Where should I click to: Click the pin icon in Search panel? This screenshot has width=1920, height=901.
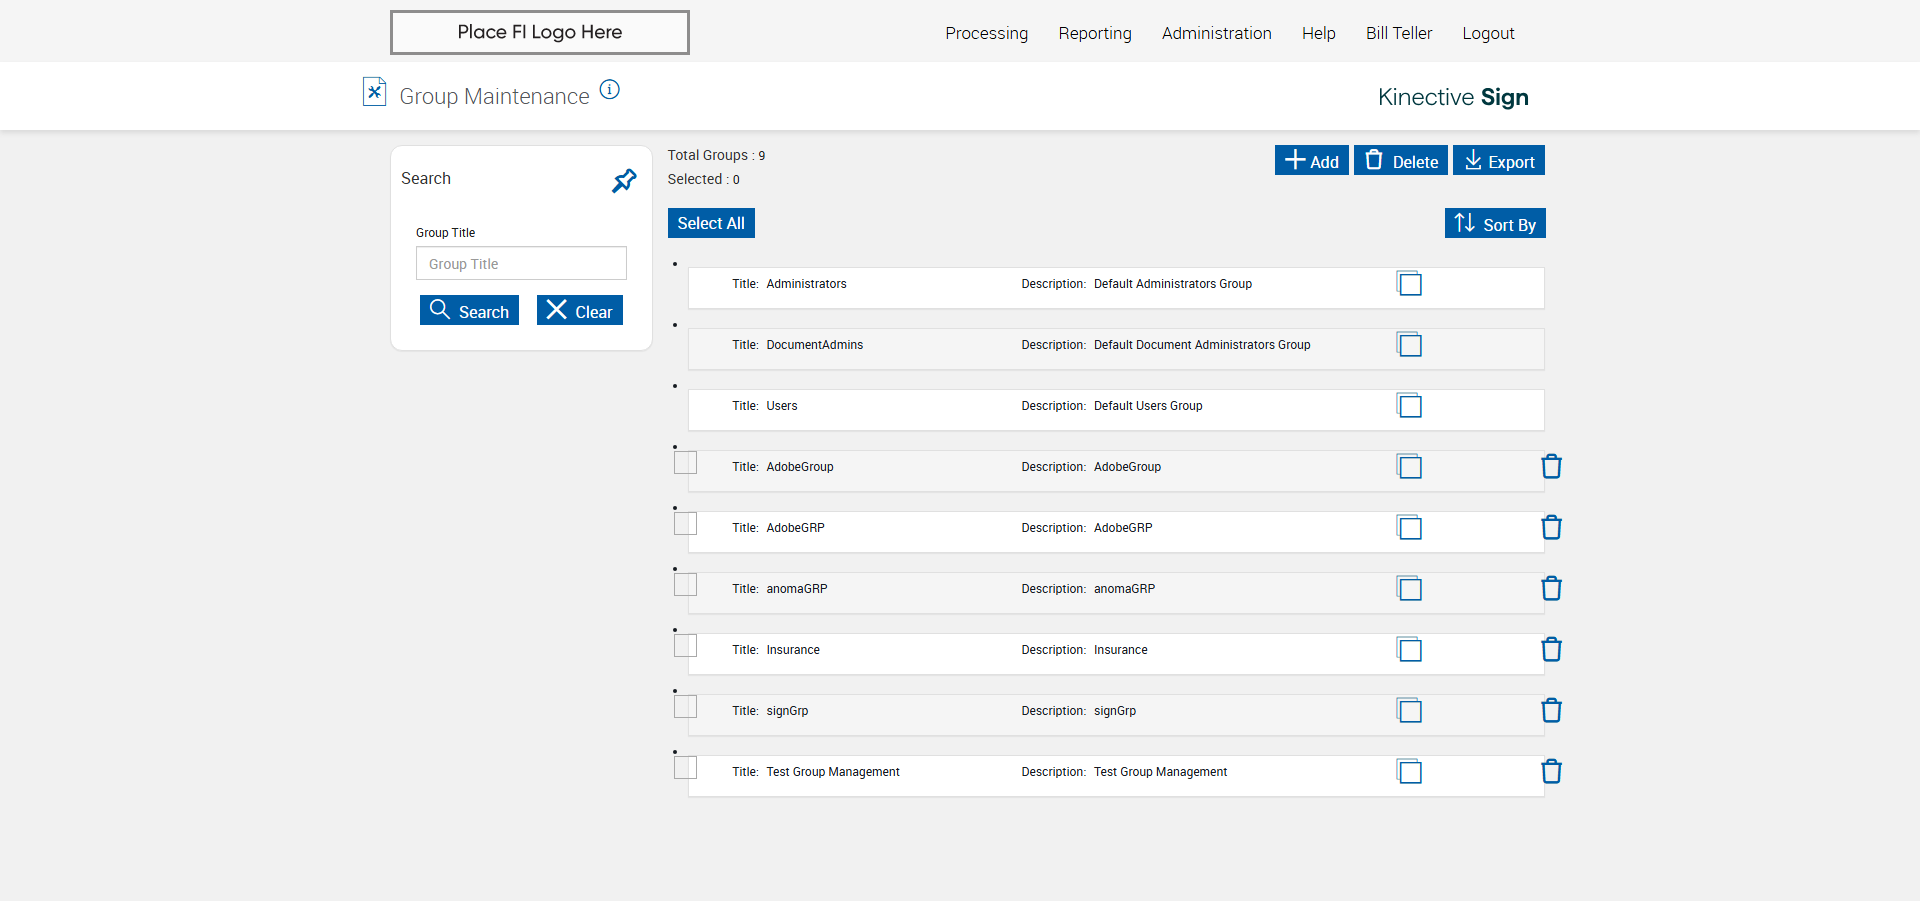(x=624, y=181)
